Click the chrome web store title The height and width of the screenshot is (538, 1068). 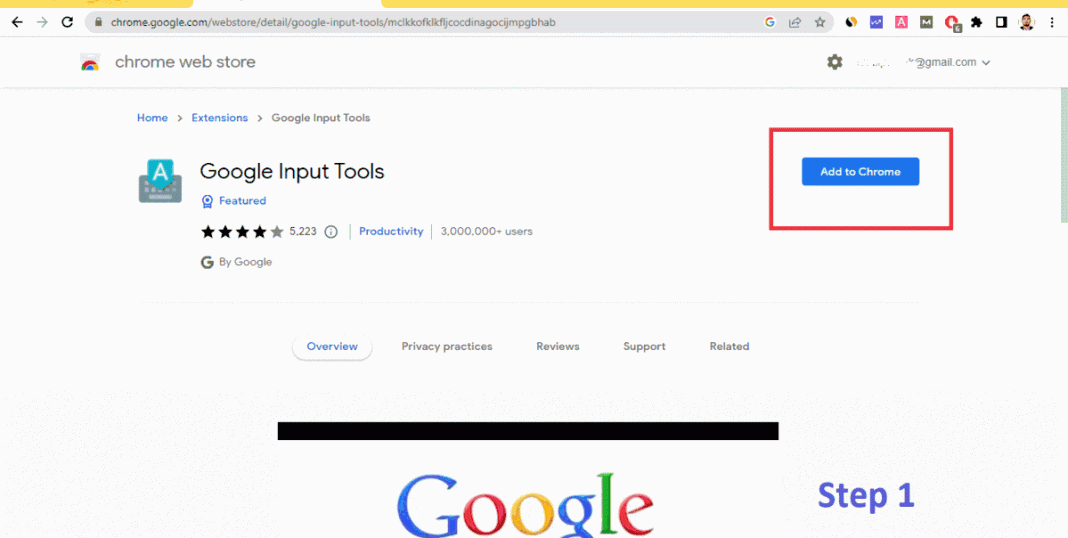coord(185,62)
